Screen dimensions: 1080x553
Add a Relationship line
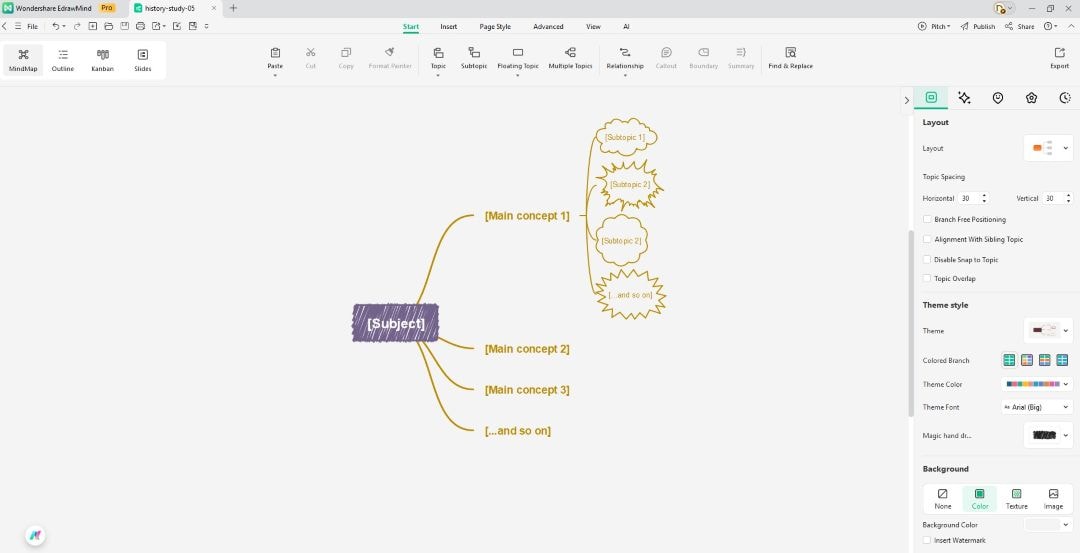click(x=625, y=58)
